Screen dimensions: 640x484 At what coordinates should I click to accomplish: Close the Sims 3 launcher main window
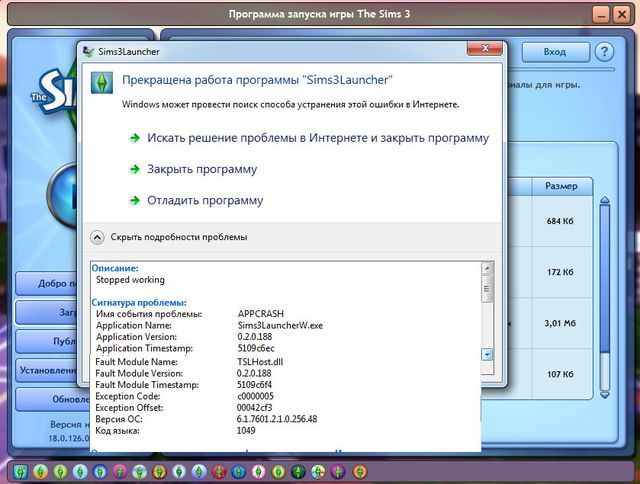coord(622,15)
